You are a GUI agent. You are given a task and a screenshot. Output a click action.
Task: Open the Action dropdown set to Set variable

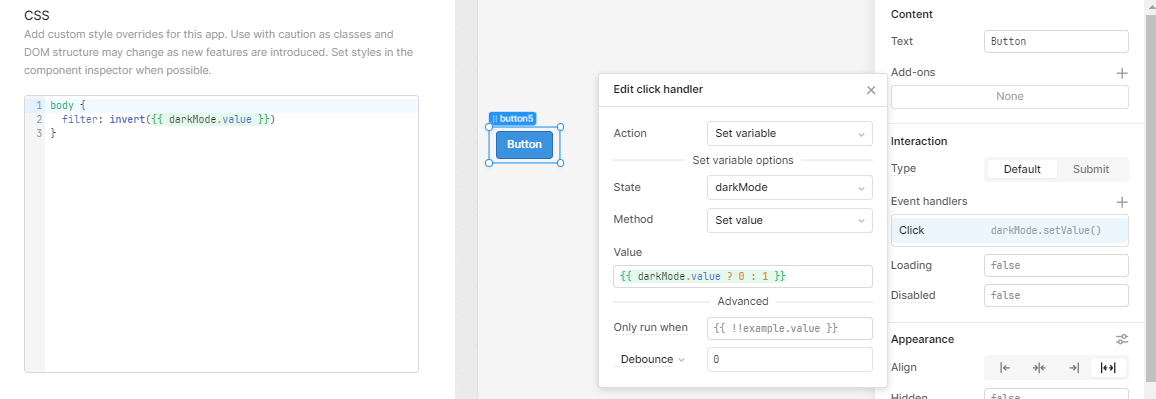pos(790,133)
